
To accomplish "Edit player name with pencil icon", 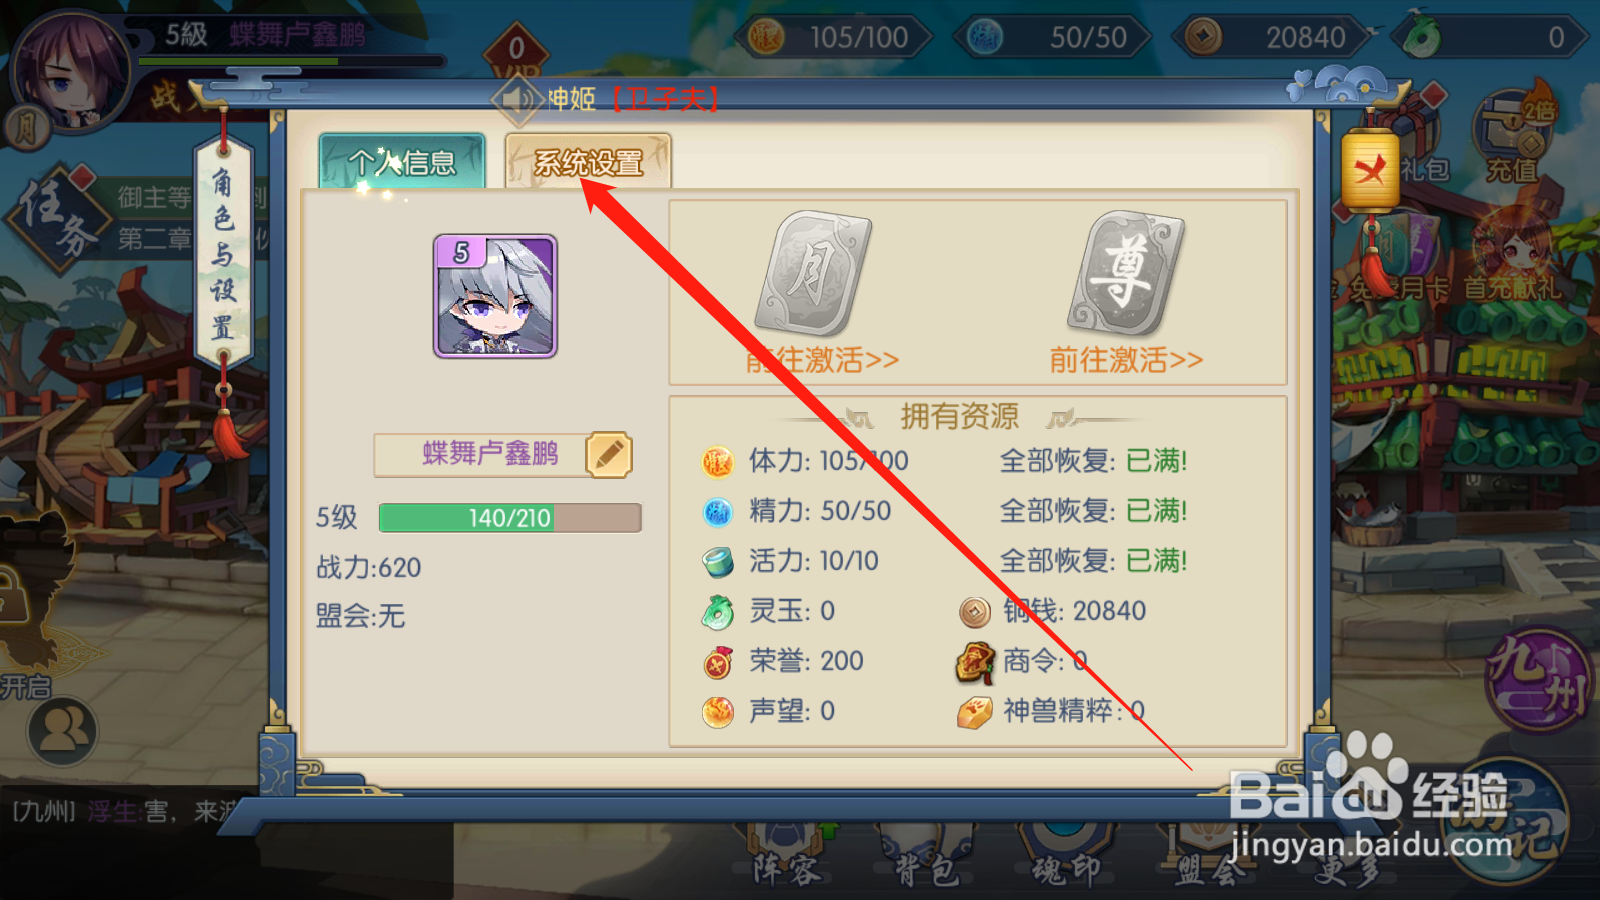I will pyautogui.click(x=609, y=455).
